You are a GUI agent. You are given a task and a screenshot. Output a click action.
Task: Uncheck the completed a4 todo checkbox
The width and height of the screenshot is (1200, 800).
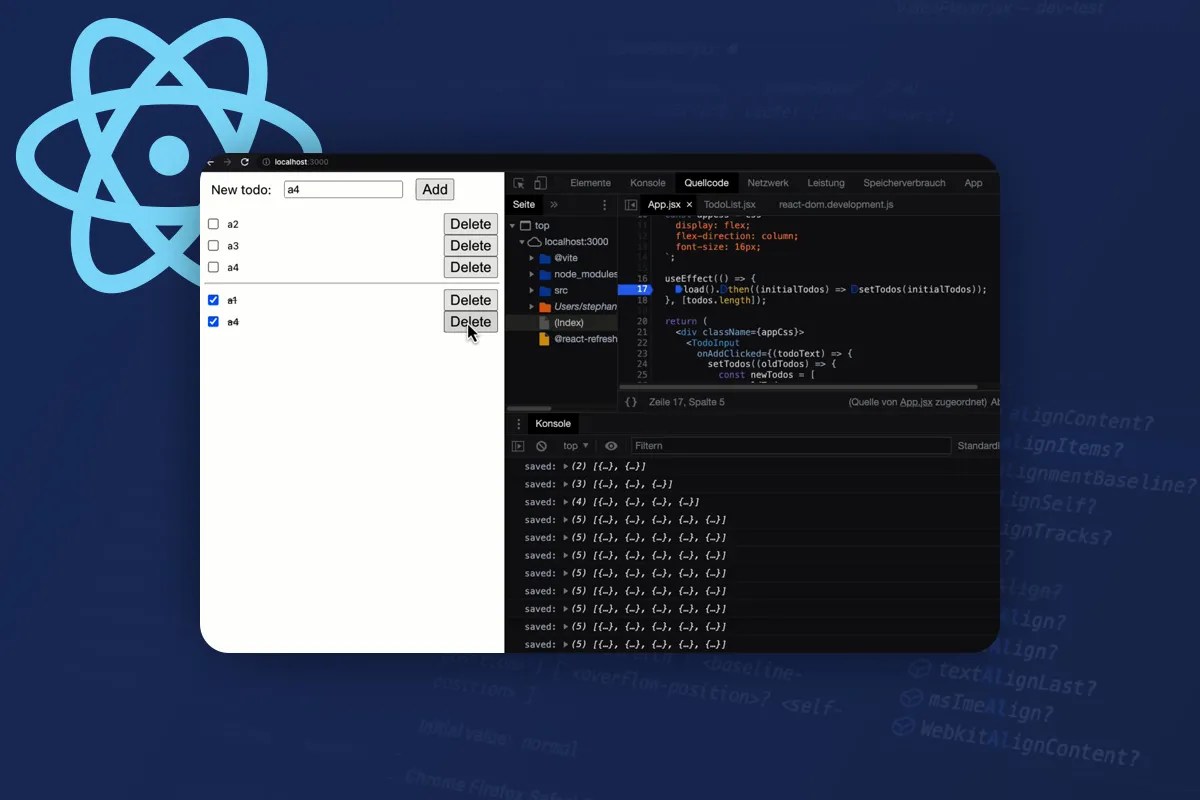213,321
